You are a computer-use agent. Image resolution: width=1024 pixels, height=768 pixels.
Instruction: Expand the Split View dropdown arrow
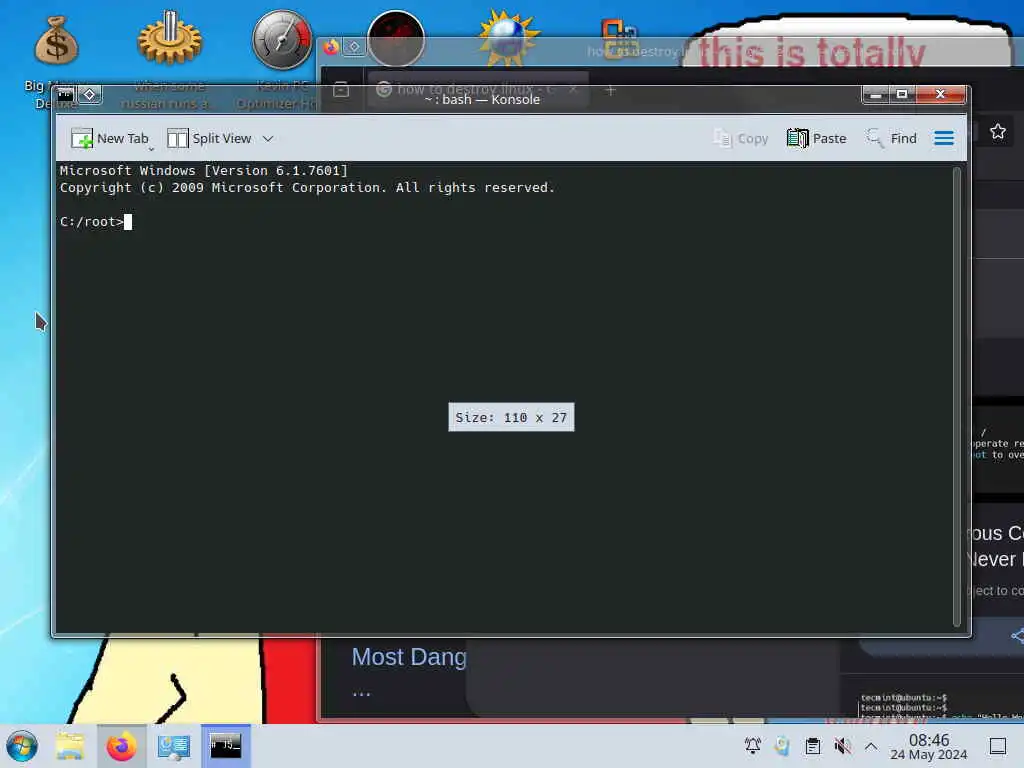point(268,138)
